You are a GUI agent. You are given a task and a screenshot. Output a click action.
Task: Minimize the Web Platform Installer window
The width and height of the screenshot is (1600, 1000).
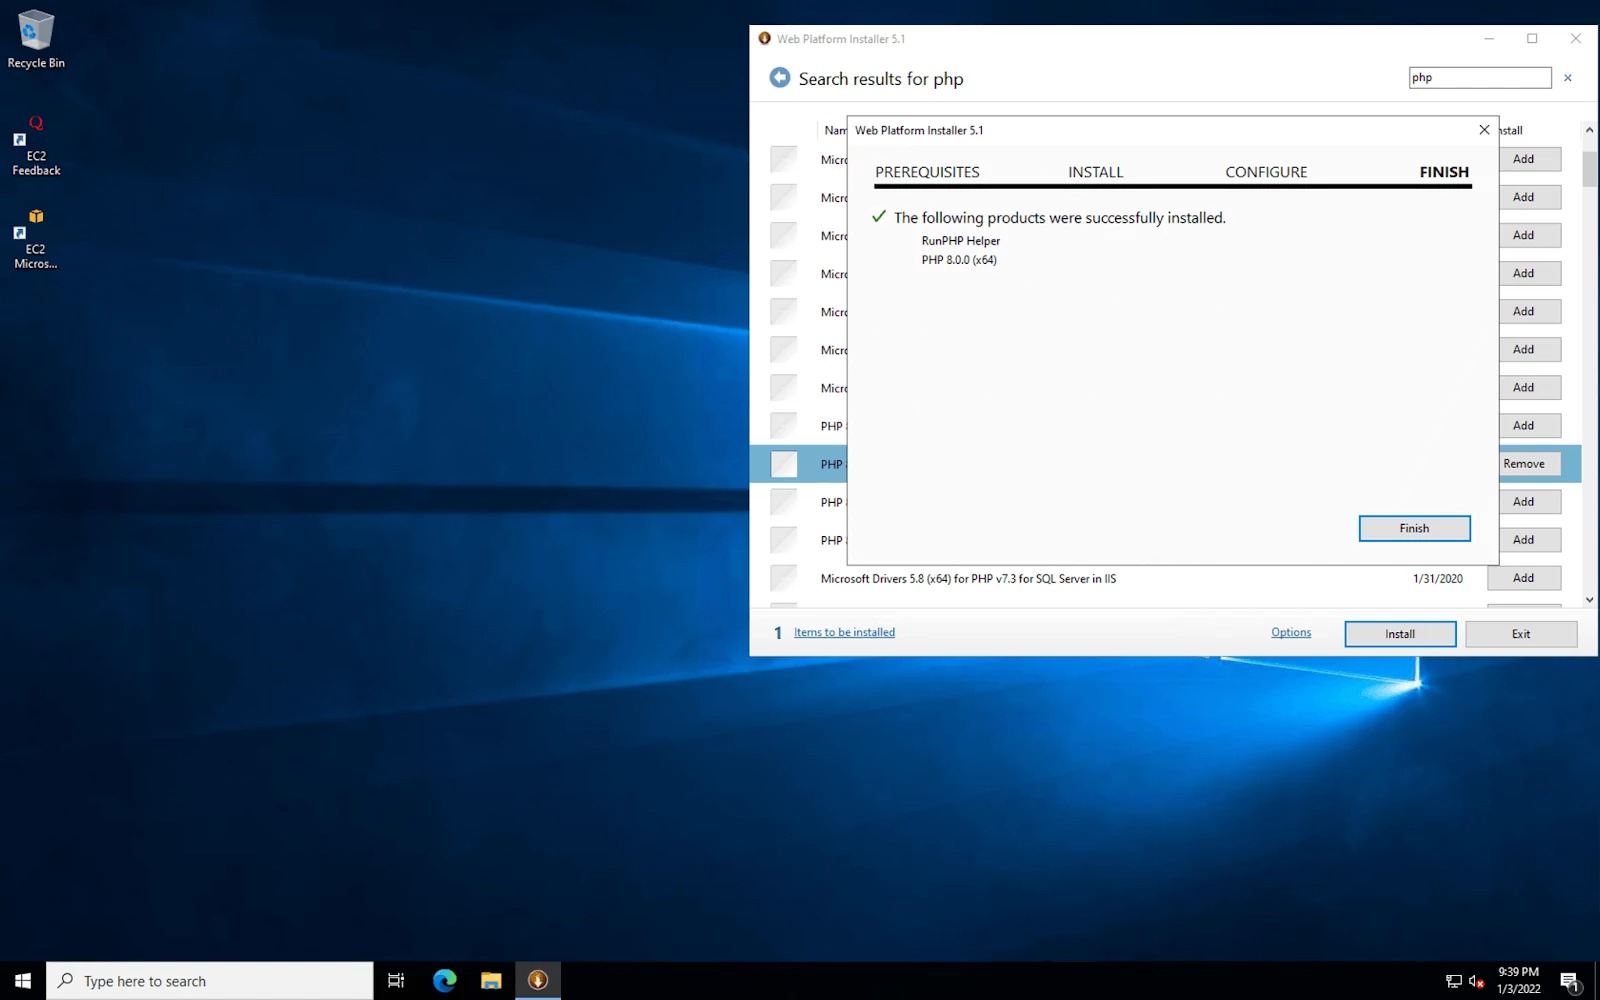[1489, 39]
